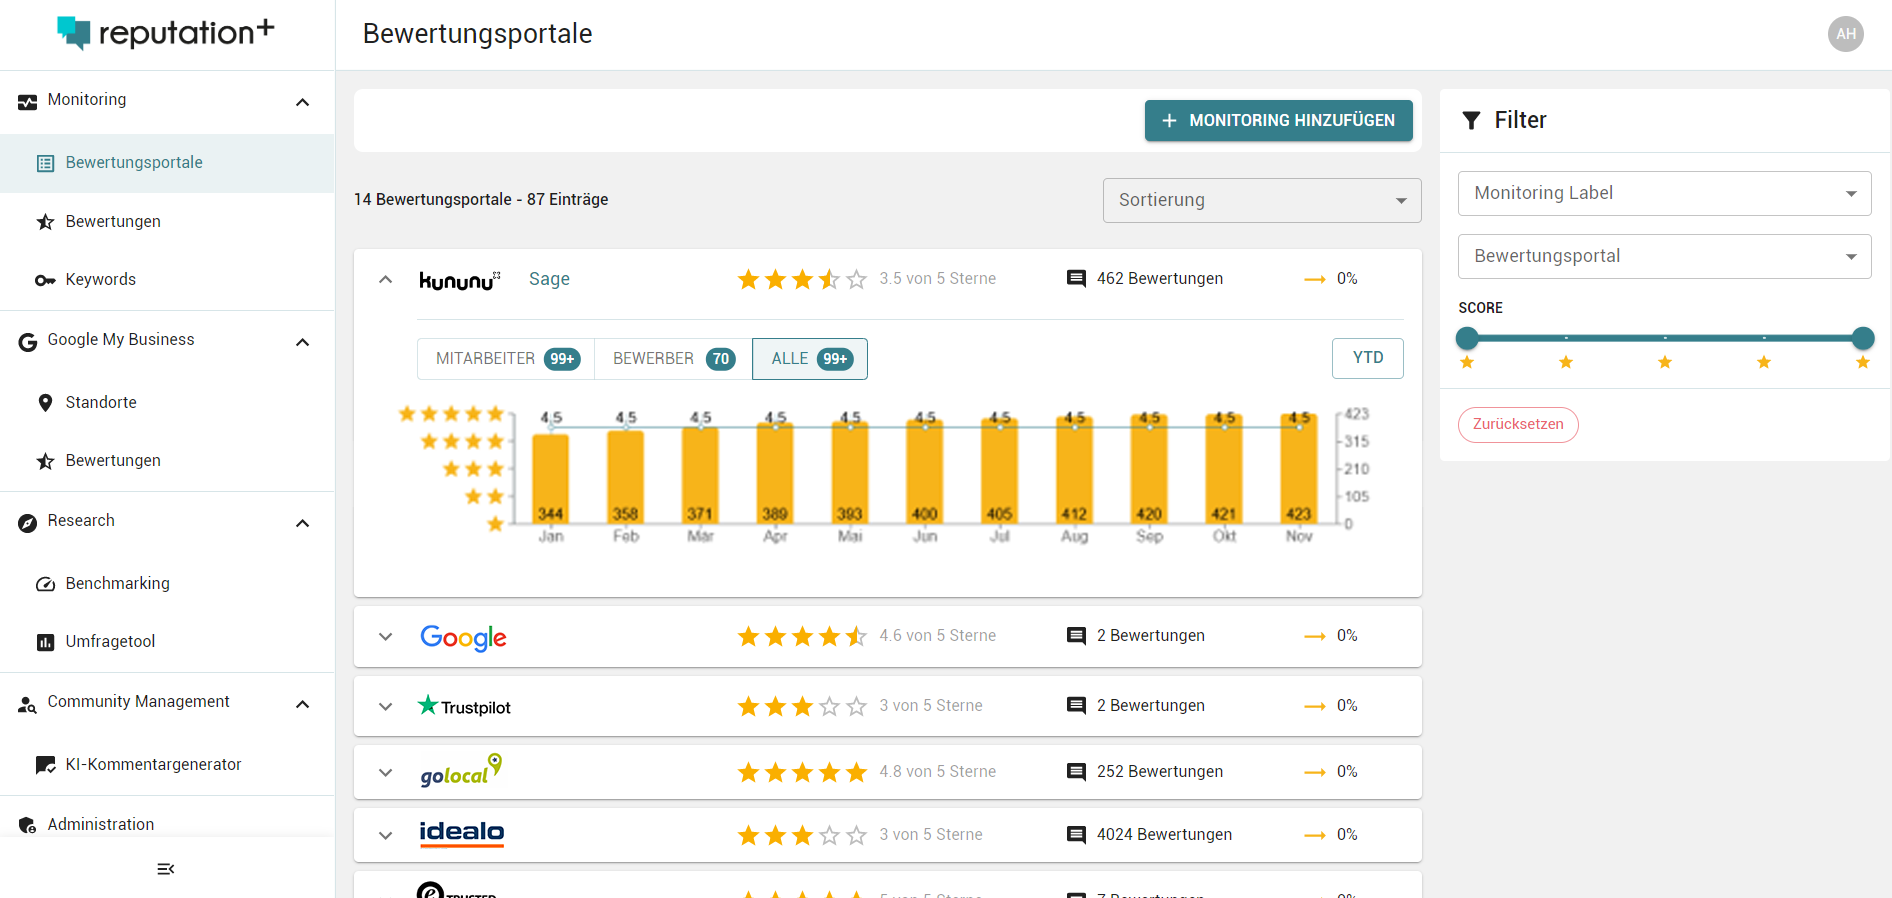Select the BEWERBER filter toggle
Image resolution: width=1892 pixels, height=898 pixels.
[673, 359]
